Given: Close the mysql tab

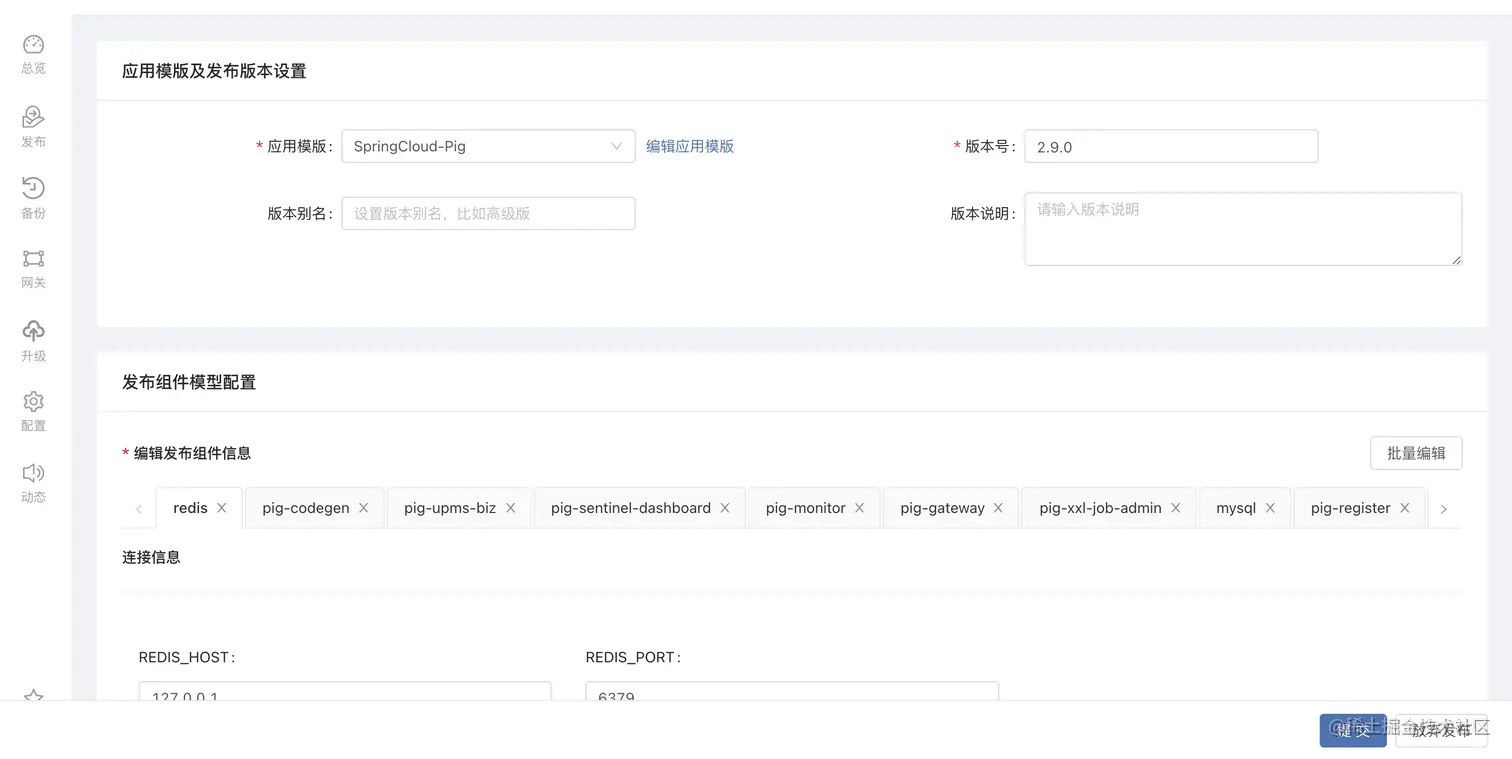Looking at the screenshot, I should click(x=1270, y=508).
